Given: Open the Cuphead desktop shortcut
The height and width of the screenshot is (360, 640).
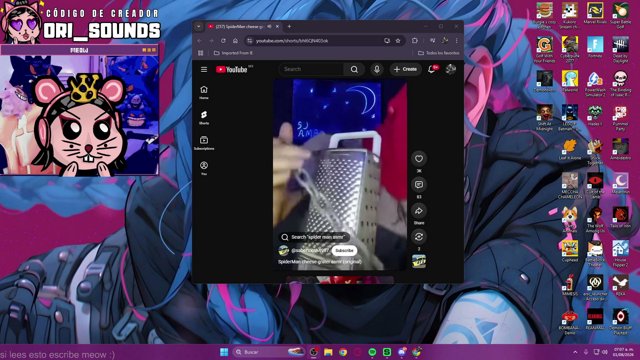Looking at the screenshot, I should 570,251.
